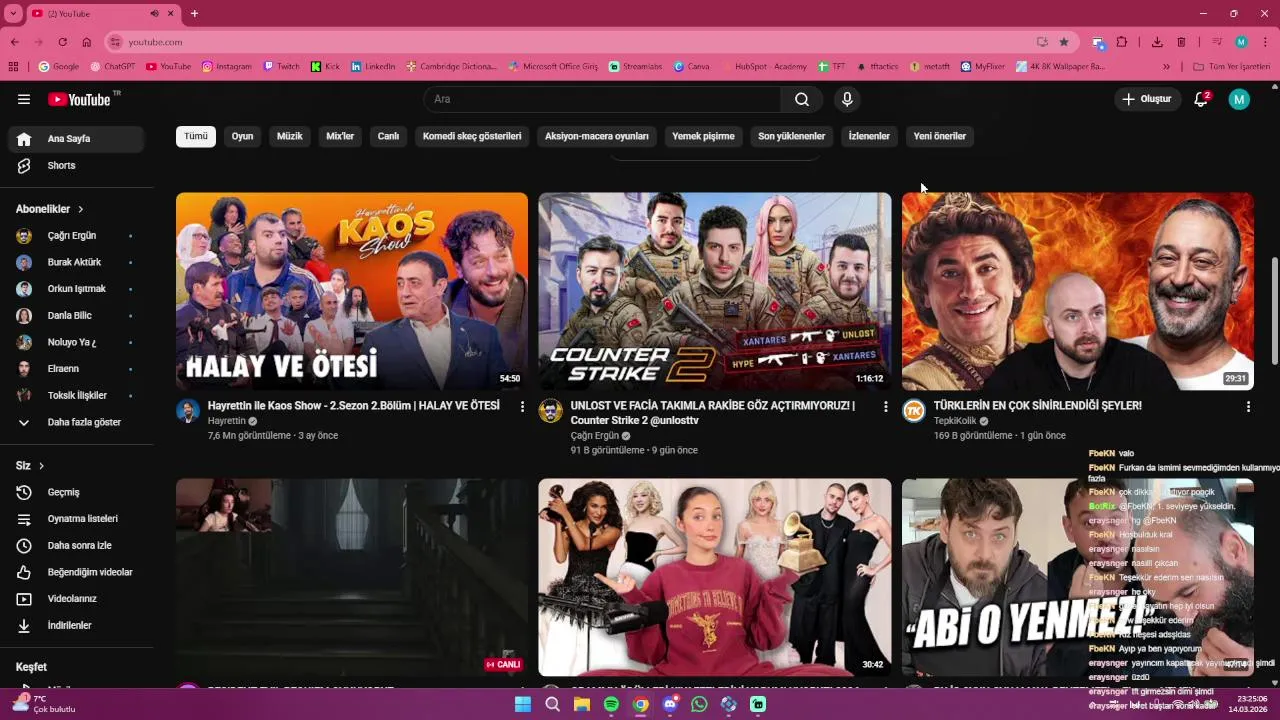Open Videolarınız in sidebar

click(x=76, y=598)
